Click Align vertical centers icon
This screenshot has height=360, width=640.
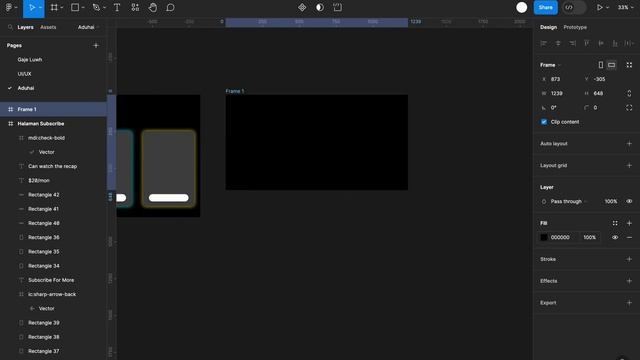coord(601,43)
